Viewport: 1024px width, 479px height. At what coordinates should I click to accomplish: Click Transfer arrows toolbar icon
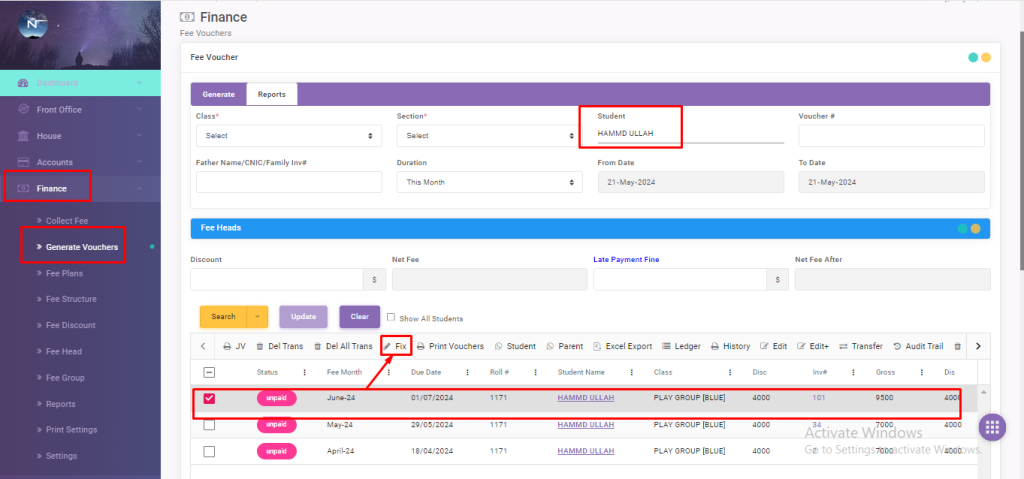click(843, 346)
